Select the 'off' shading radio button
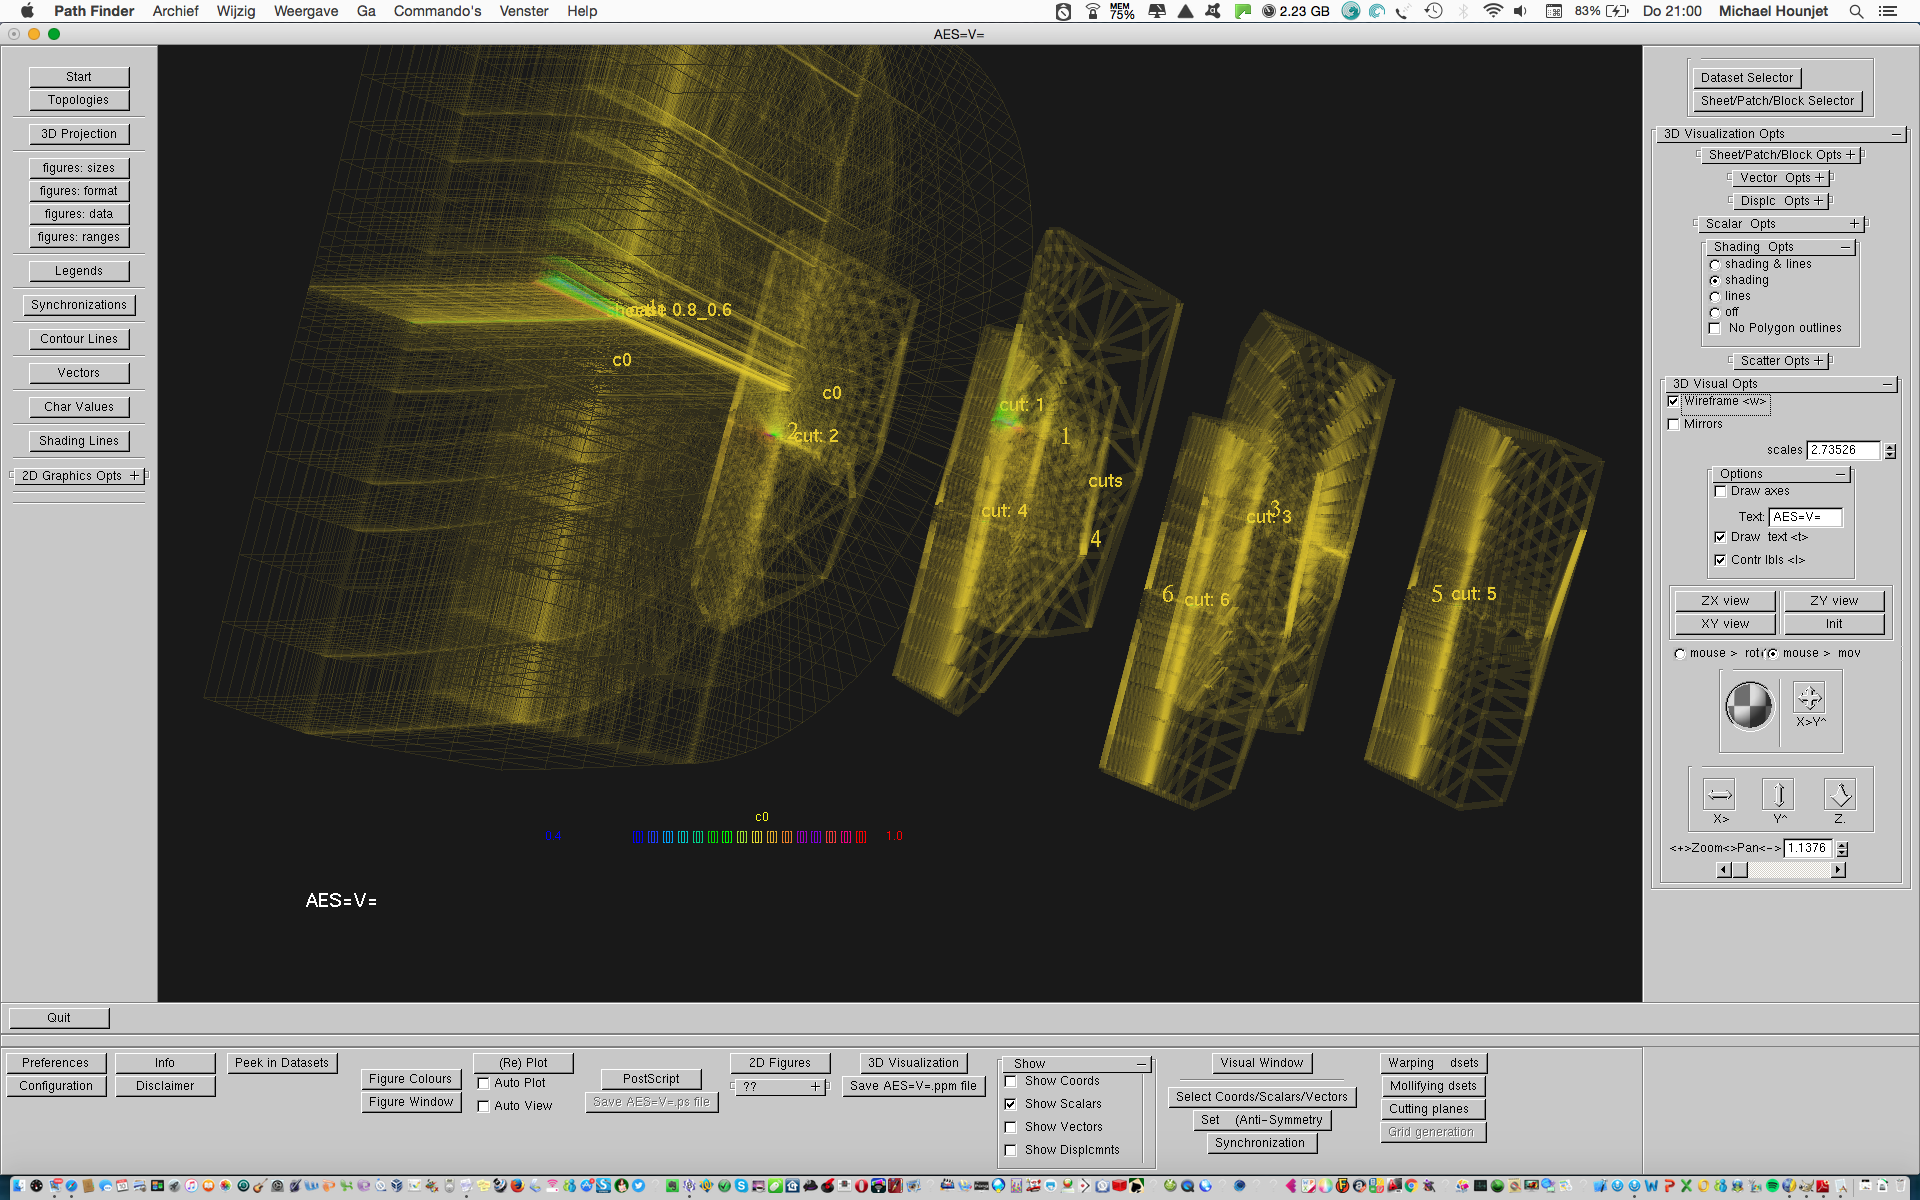The image size is (1920, 1200). coord(1715,313)
